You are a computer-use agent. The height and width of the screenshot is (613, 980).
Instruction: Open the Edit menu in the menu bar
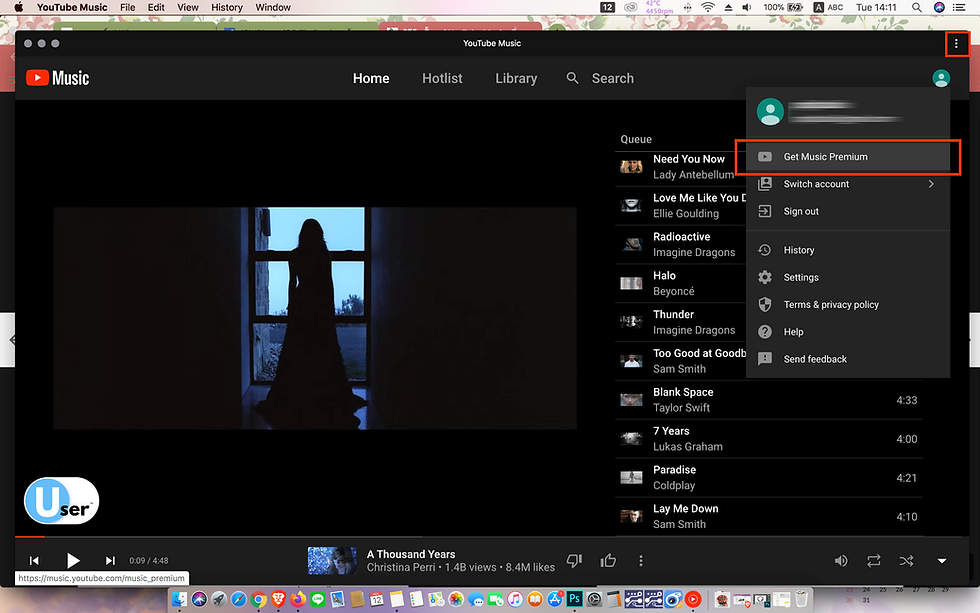(156, 7)
